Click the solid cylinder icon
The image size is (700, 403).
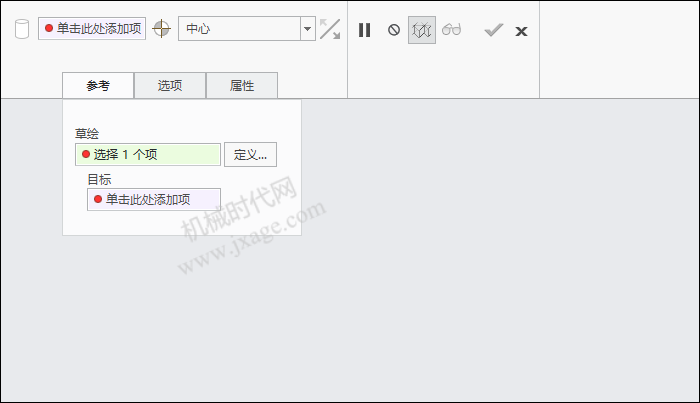[x=22, y=29]
